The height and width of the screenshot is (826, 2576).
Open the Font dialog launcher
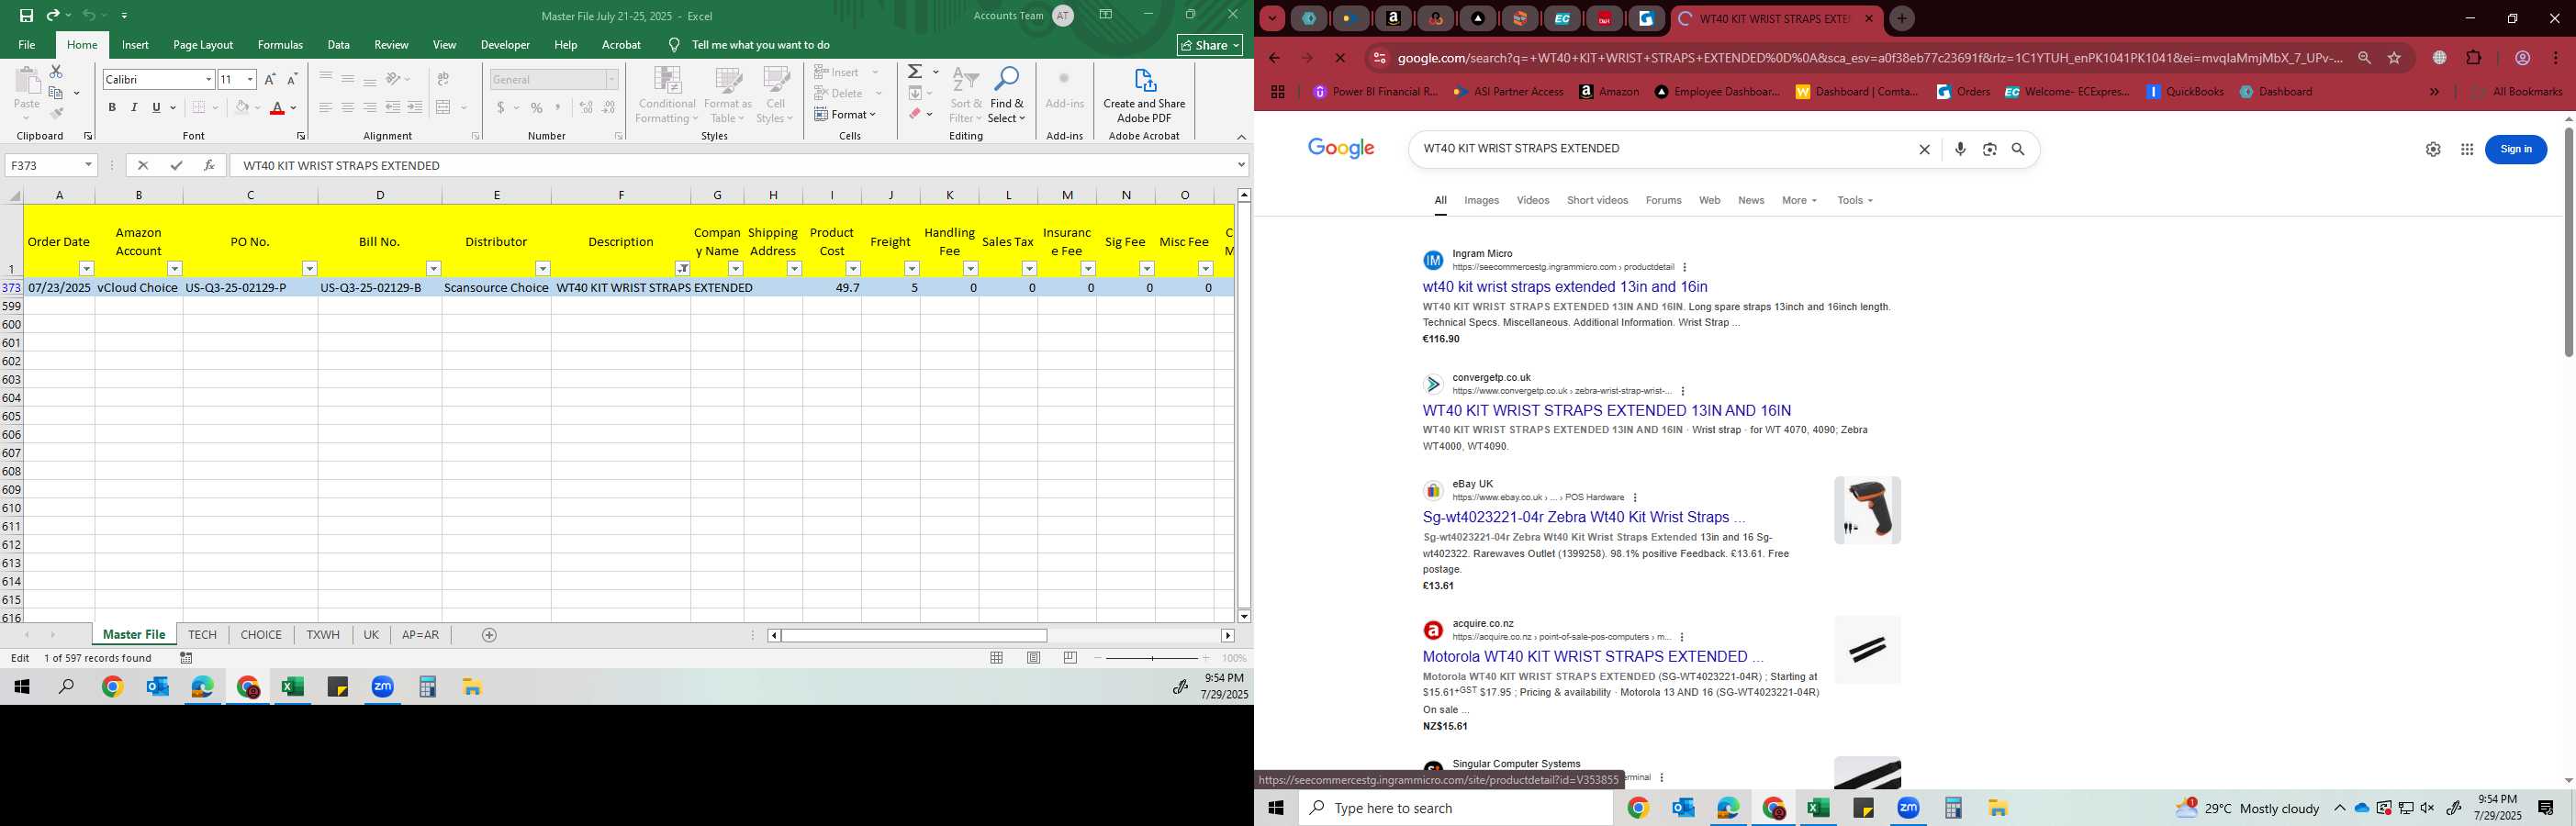click(301, 136)
